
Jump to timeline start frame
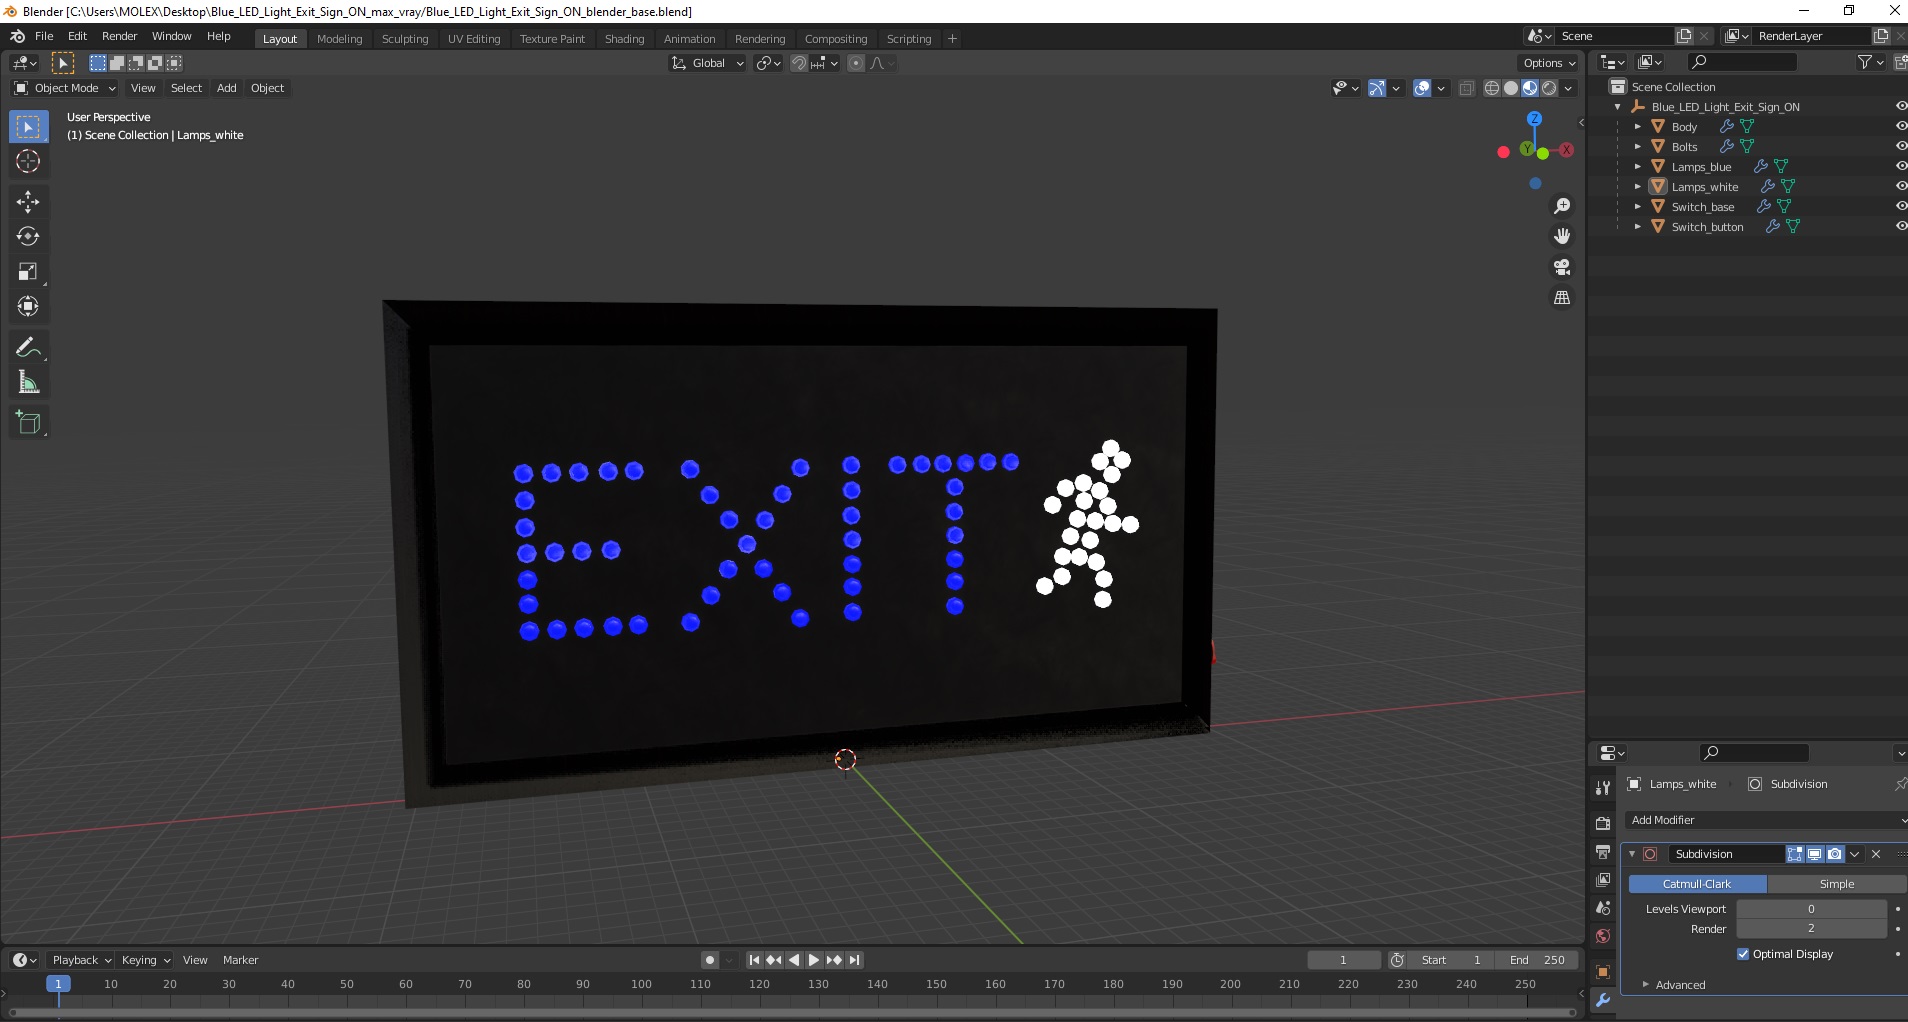point(754,960)
